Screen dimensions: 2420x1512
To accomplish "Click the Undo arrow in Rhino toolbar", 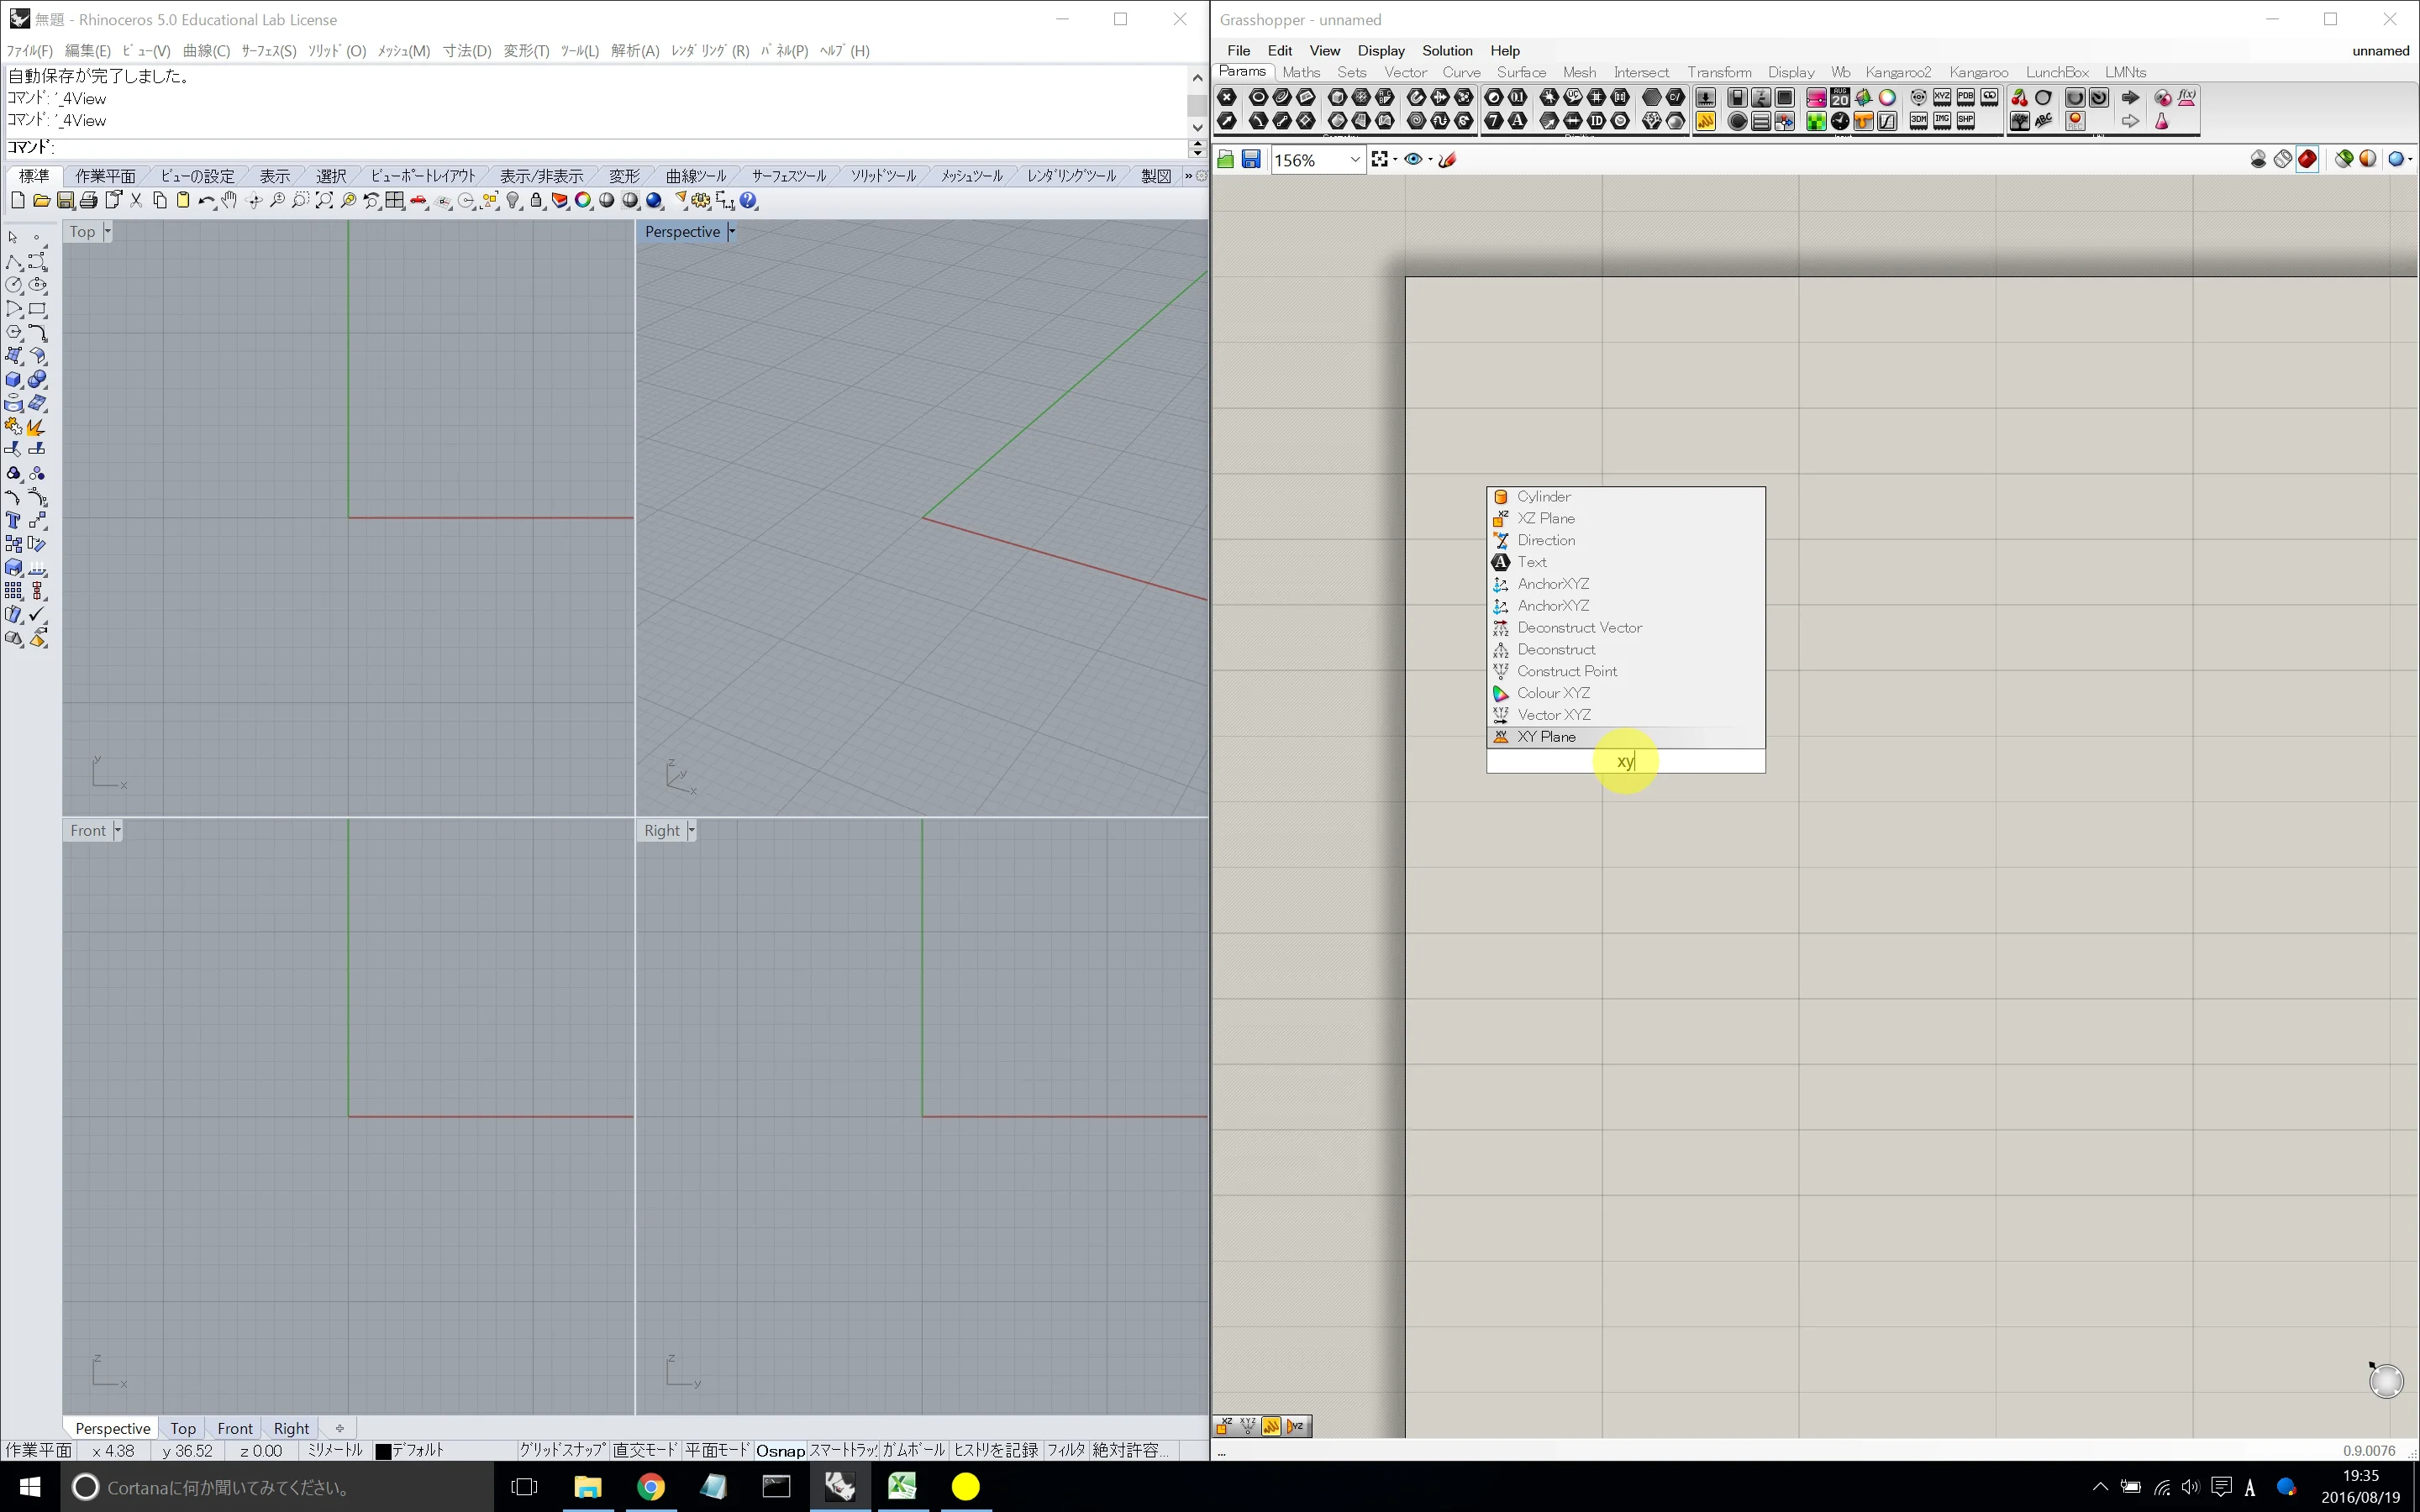I will [x=206, y=201].
